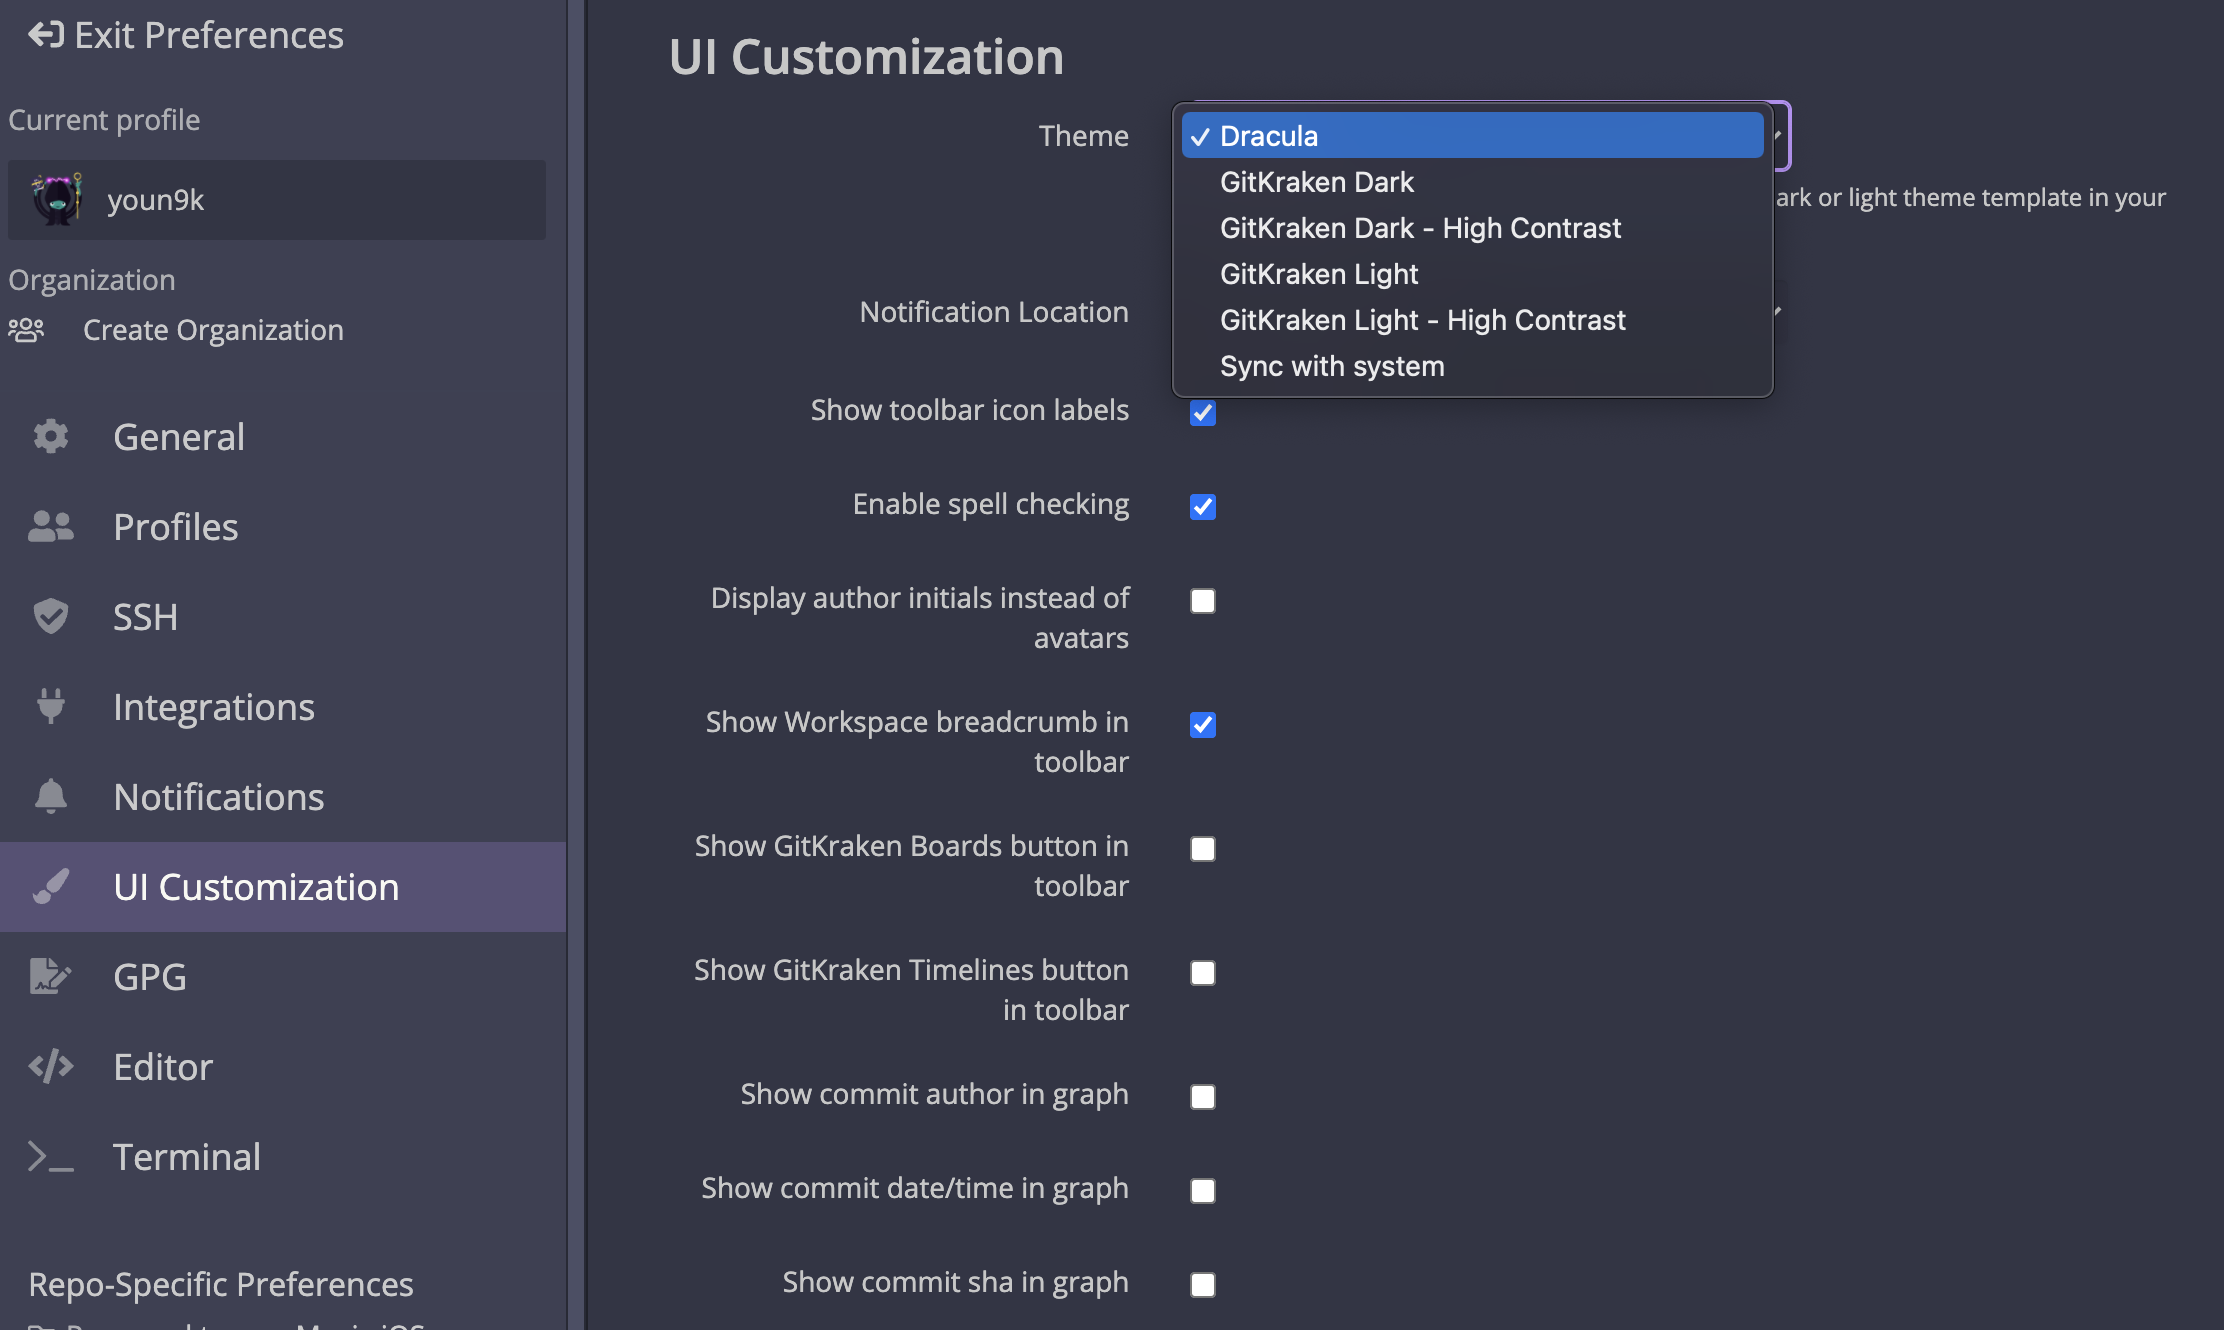Disable the Enable spell checking checkbox
Image resolution: width=2224 pixels, height=1330 pixels.
[1202, 507]
